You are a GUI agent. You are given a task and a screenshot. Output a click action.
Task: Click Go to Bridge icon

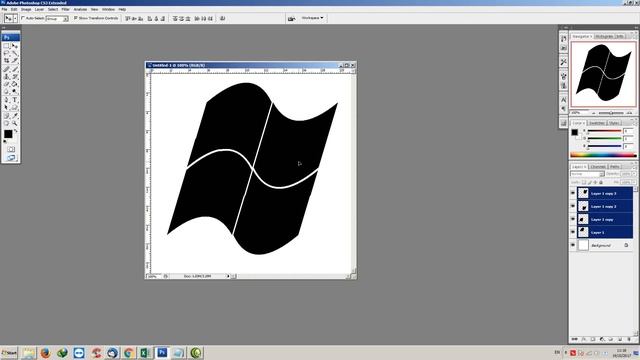click(x=291, y=18)
